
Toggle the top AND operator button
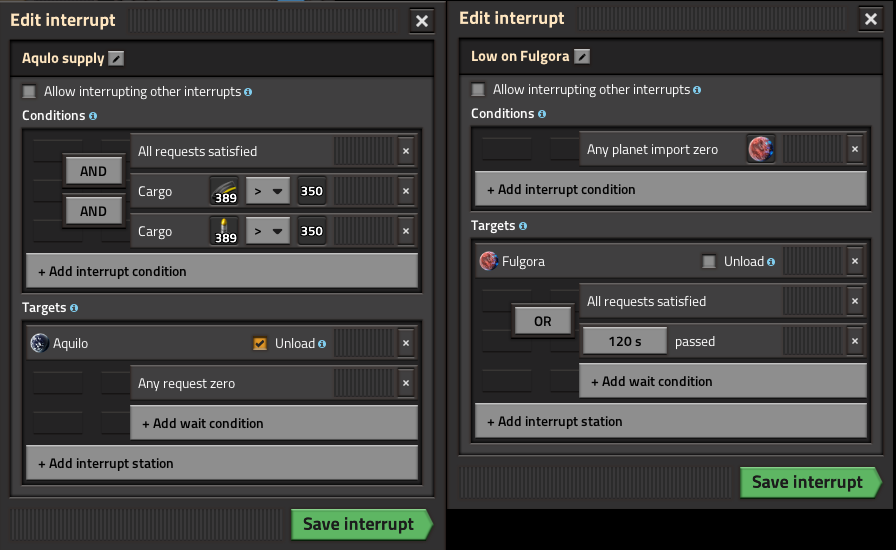[x=93, y=171]
